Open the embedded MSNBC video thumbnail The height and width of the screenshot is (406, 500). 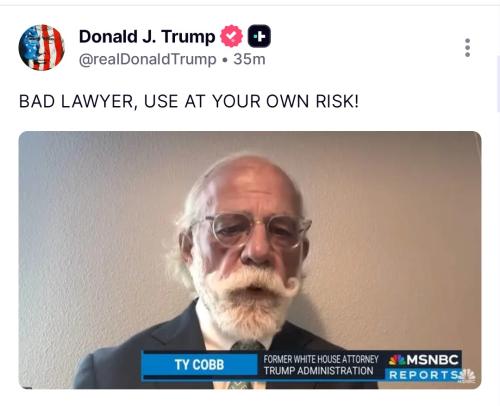click(250, 260)
